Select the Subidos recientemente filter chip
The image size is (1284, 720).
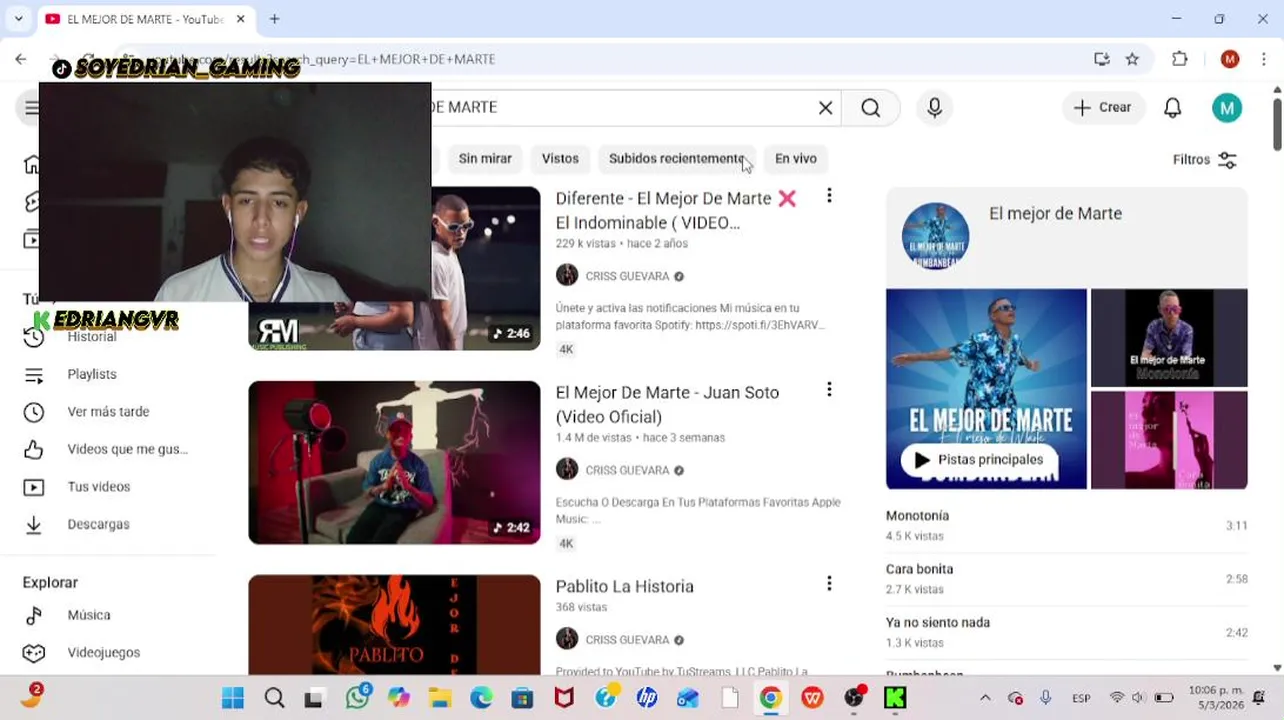[677, 159]
